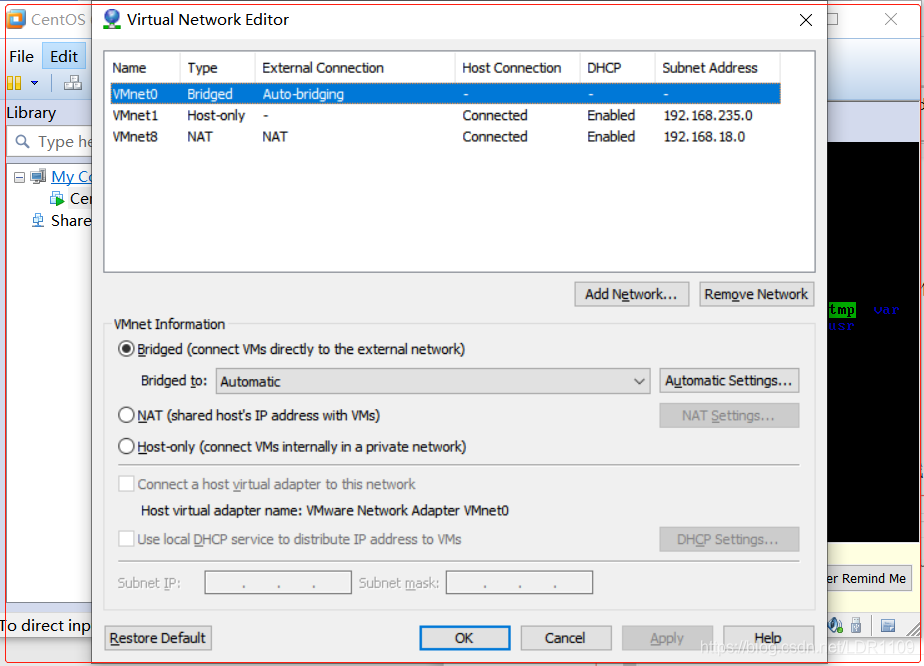Click the Subnet mask input field

[x=519, y=582]
